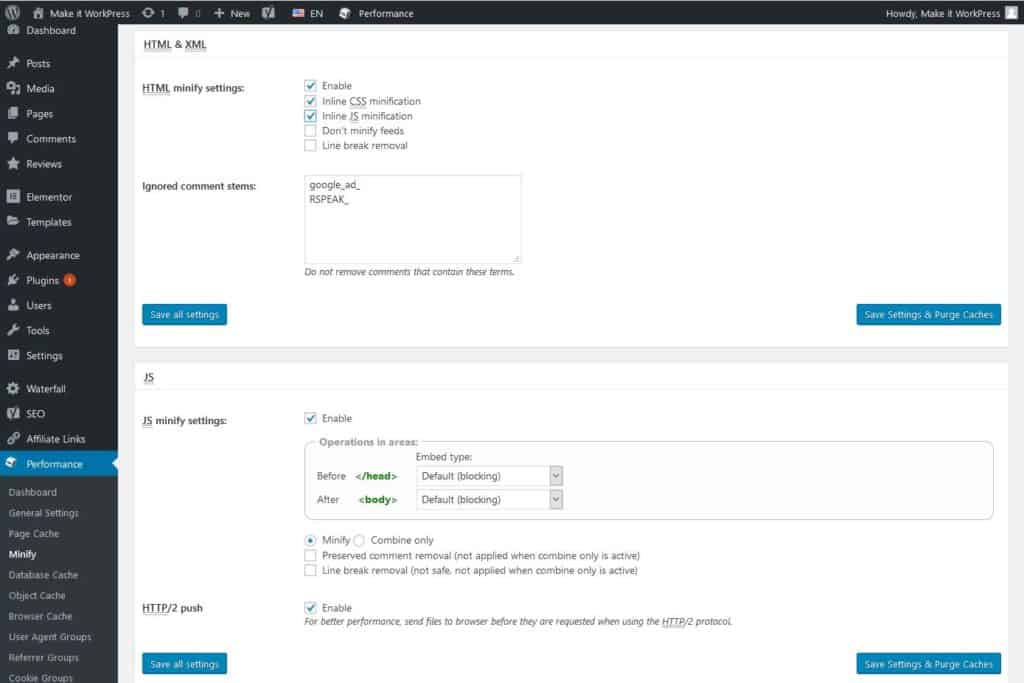
Task: Open User Agent Groups link
Action: click(x=50, y=637)
